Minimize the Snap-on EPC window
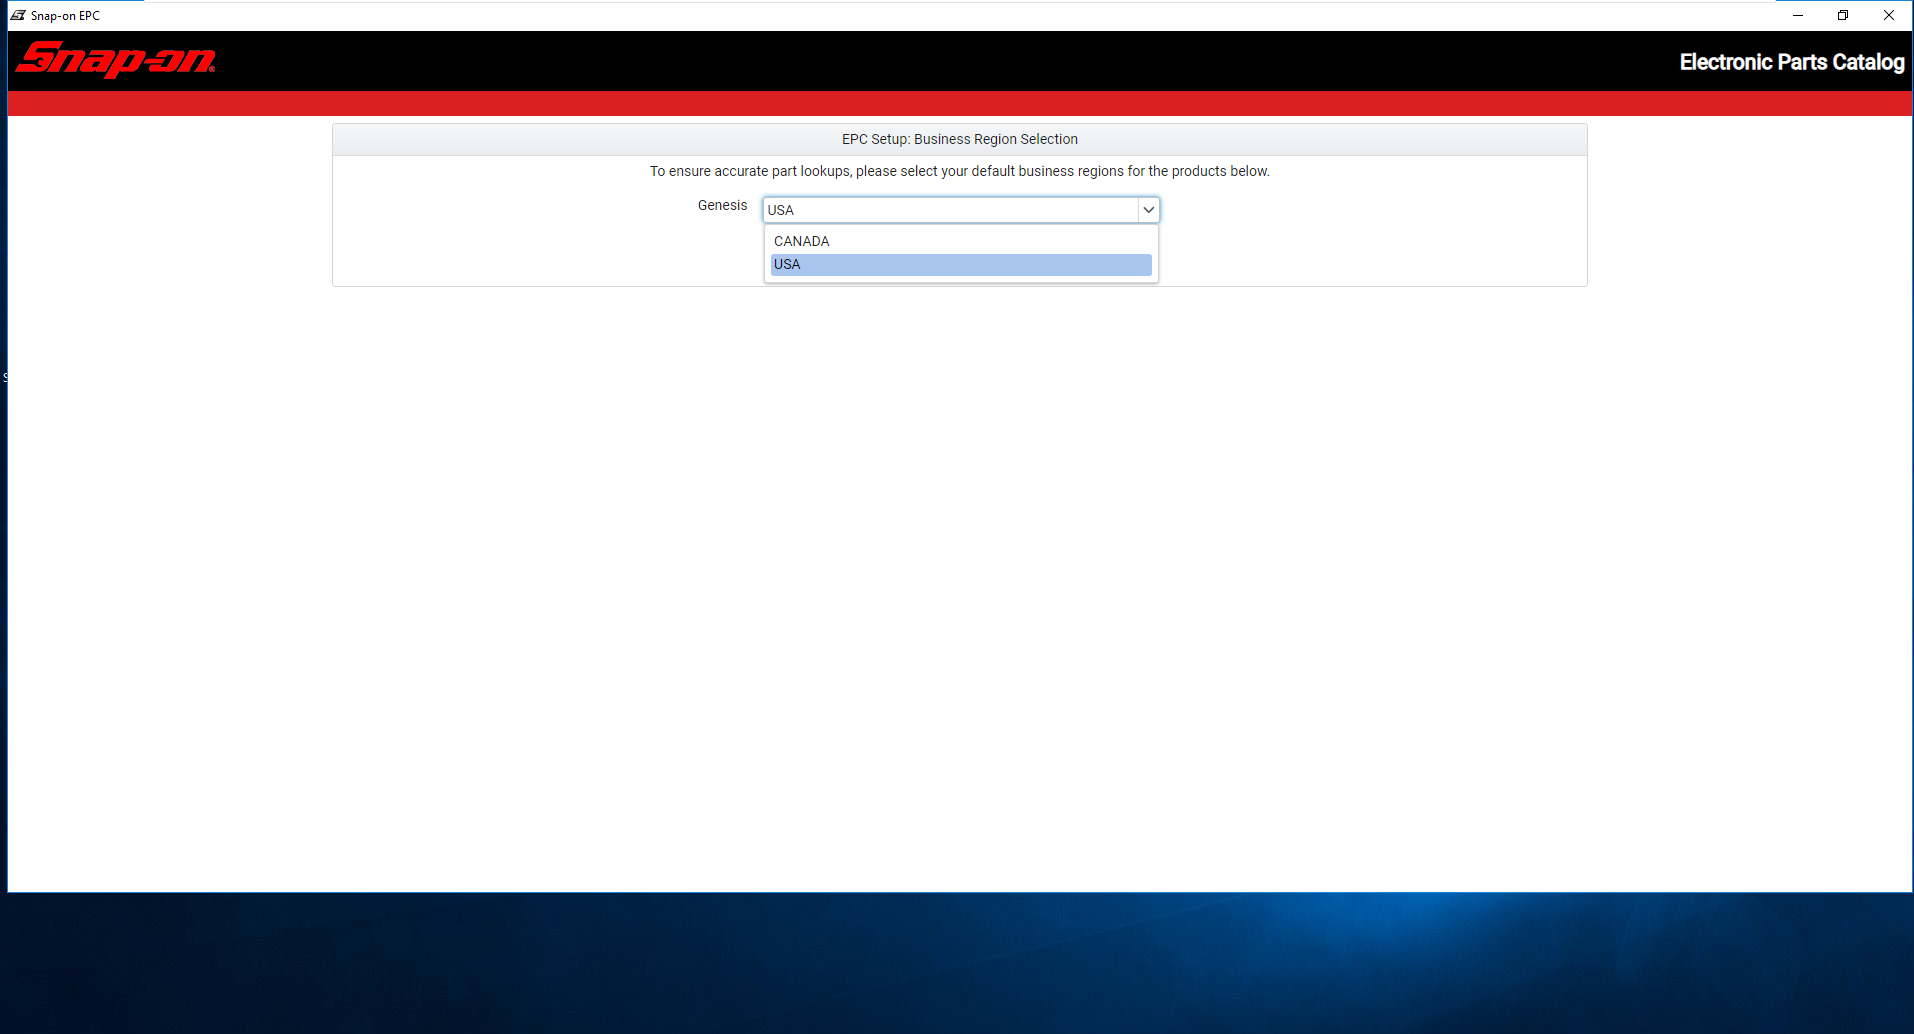This screenshot has width=1914, height=1034. (1797, 15)
